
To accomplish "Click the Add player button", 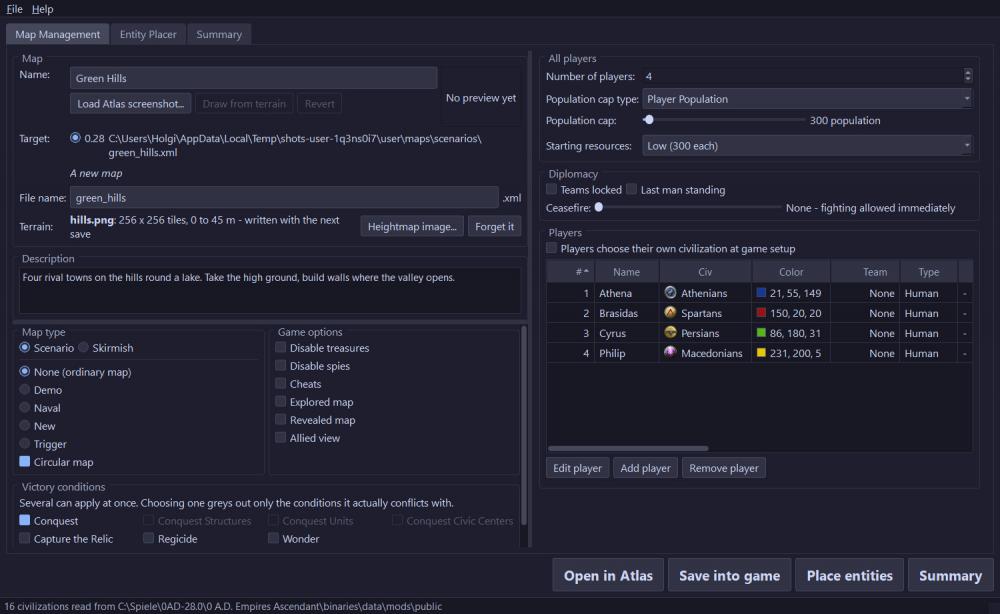I will [645, 468].
